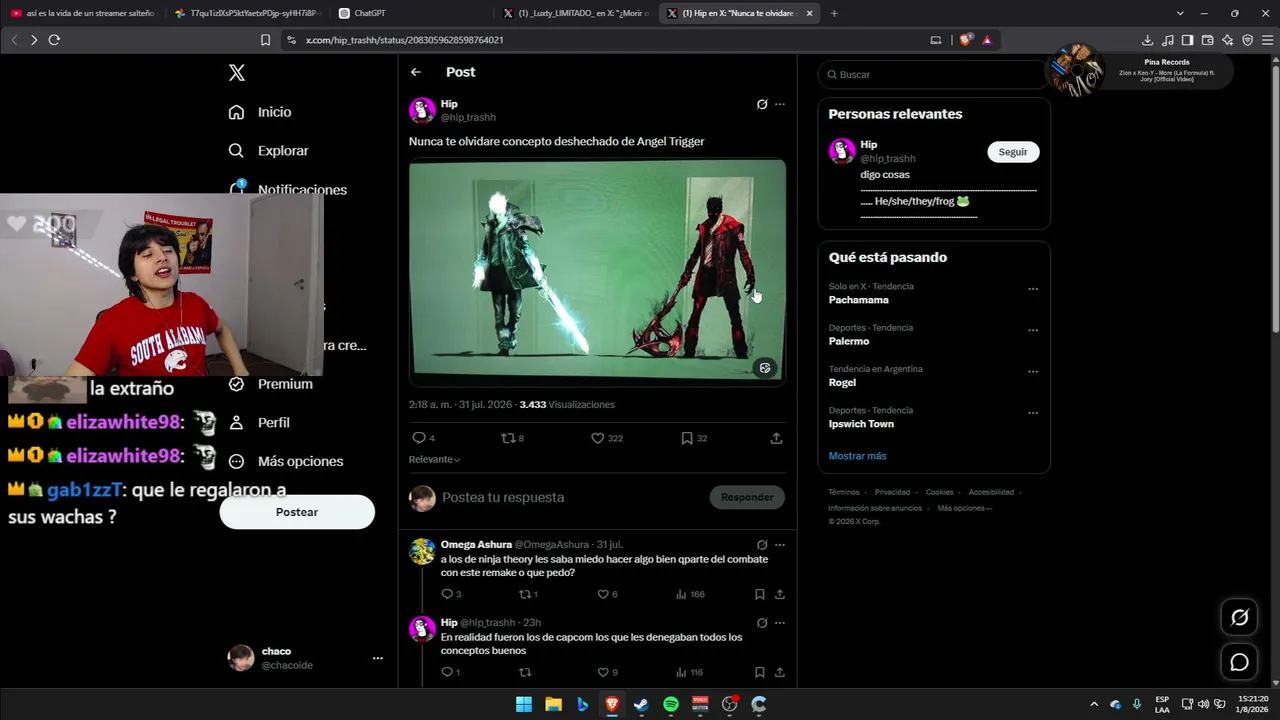Viewport: 1280px width, 720px height.
Task: Open the three-dot menu on Hip's main post
Action: tap(780, 104)
